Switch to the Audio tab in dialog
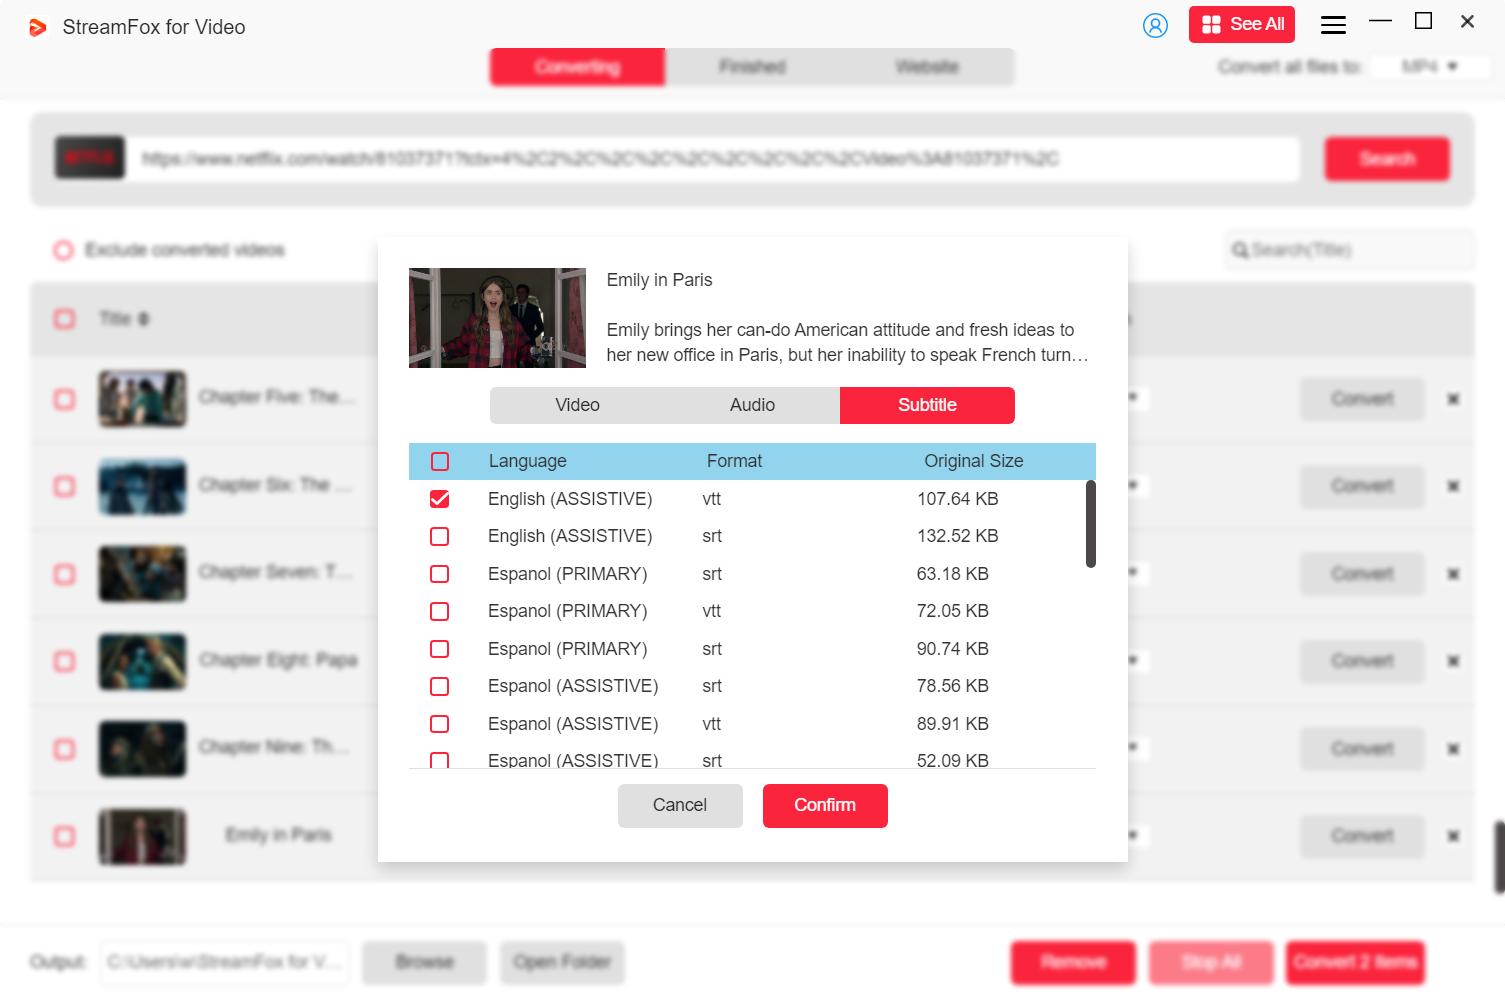1505x999 pixels. pos(752,405)
